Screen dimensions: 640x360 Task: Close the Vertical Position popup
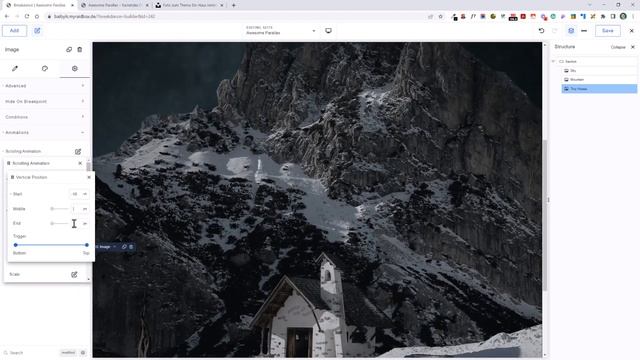tap(89, 177)
